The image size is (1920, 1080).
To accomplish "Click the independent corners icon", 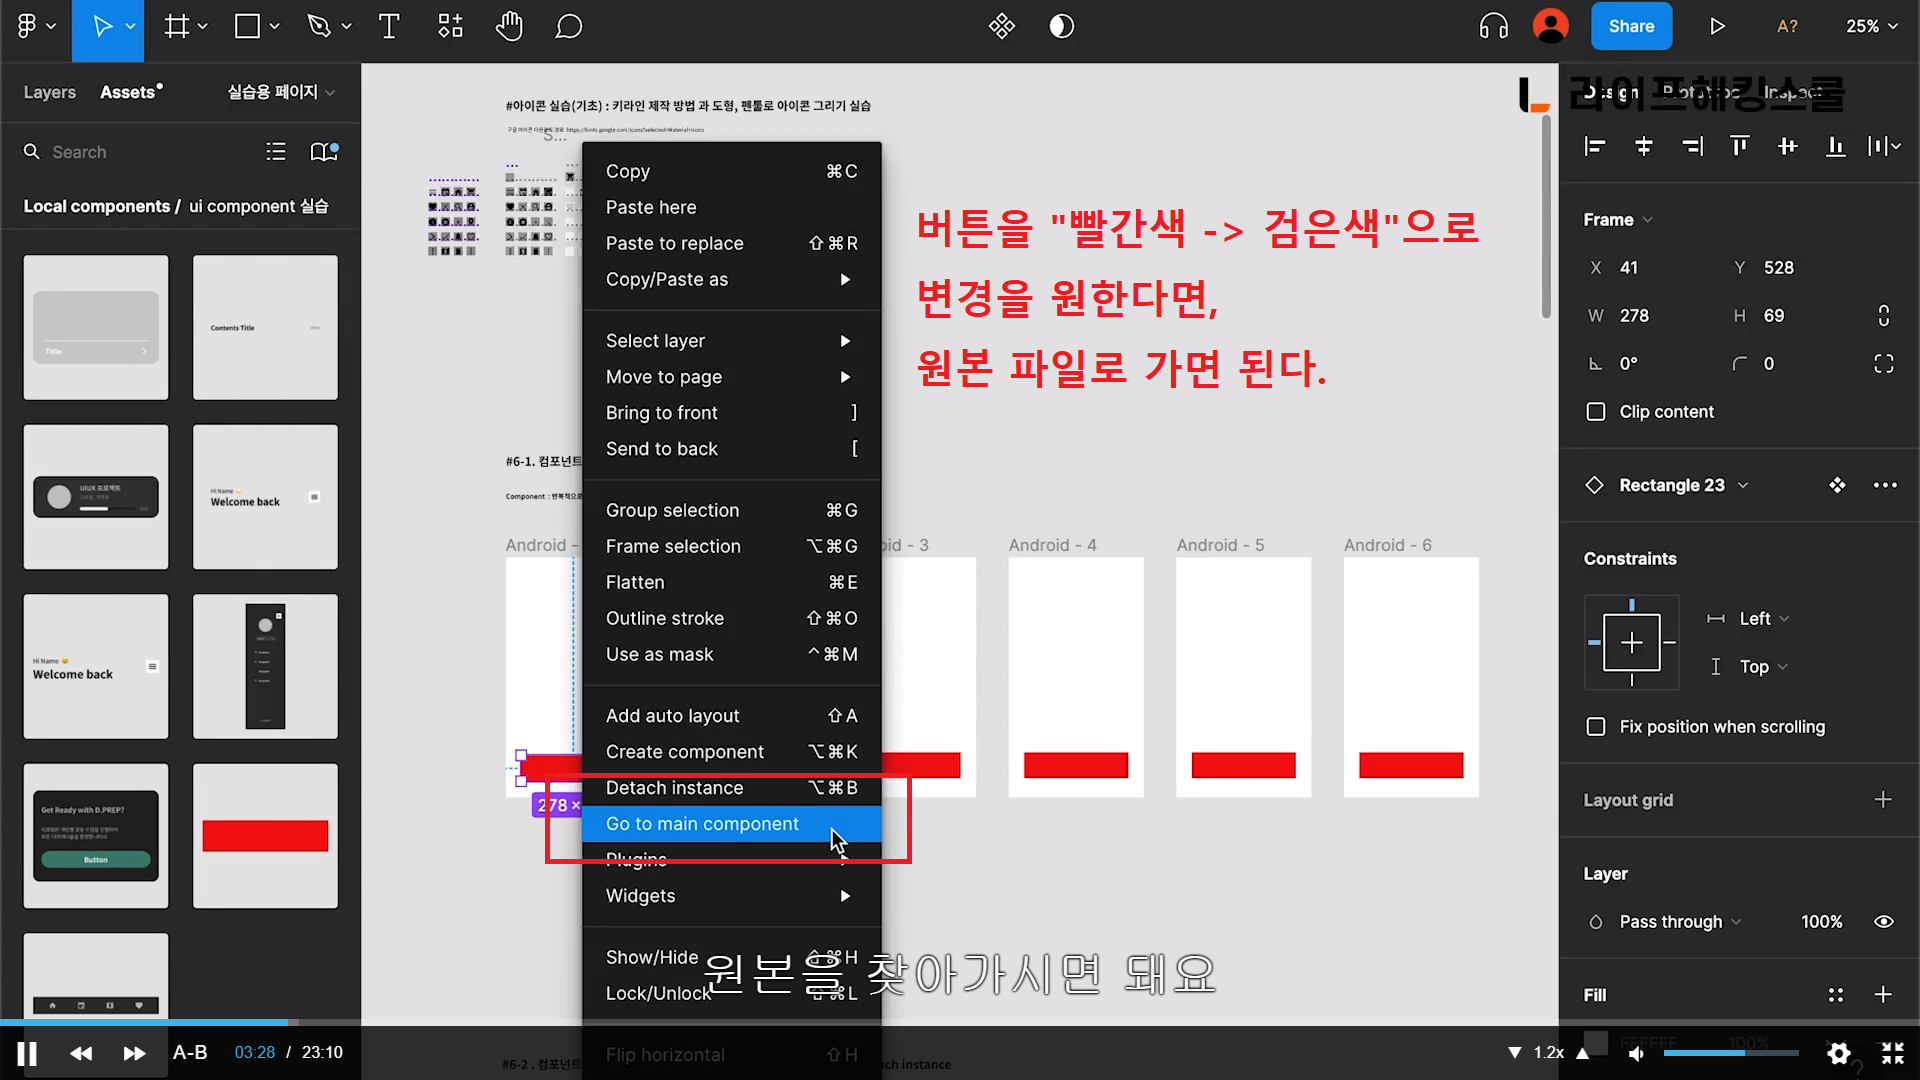I will tap(1883, 364).
